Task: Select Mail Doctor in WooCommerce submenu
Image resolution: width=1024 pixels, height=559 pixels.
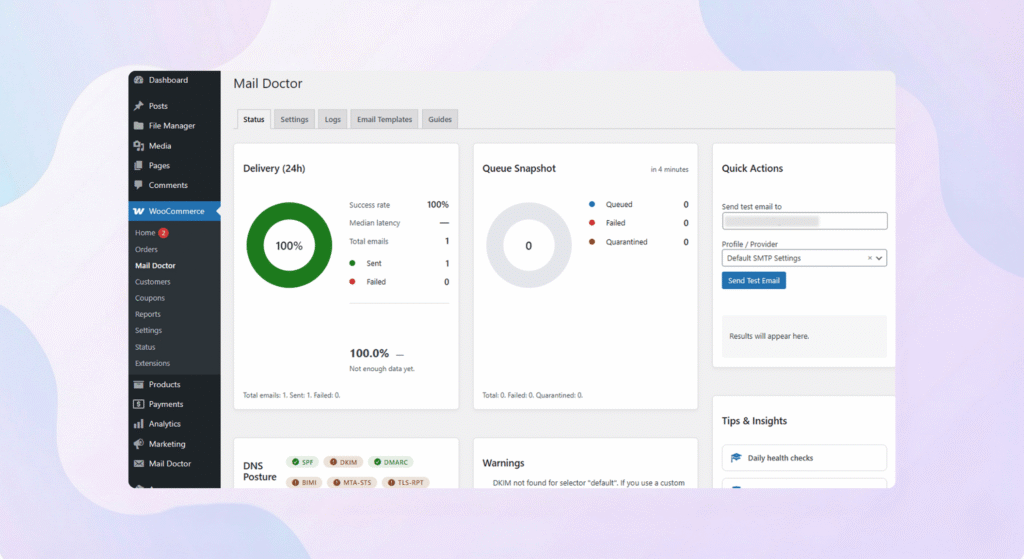Action: [155, 266]
